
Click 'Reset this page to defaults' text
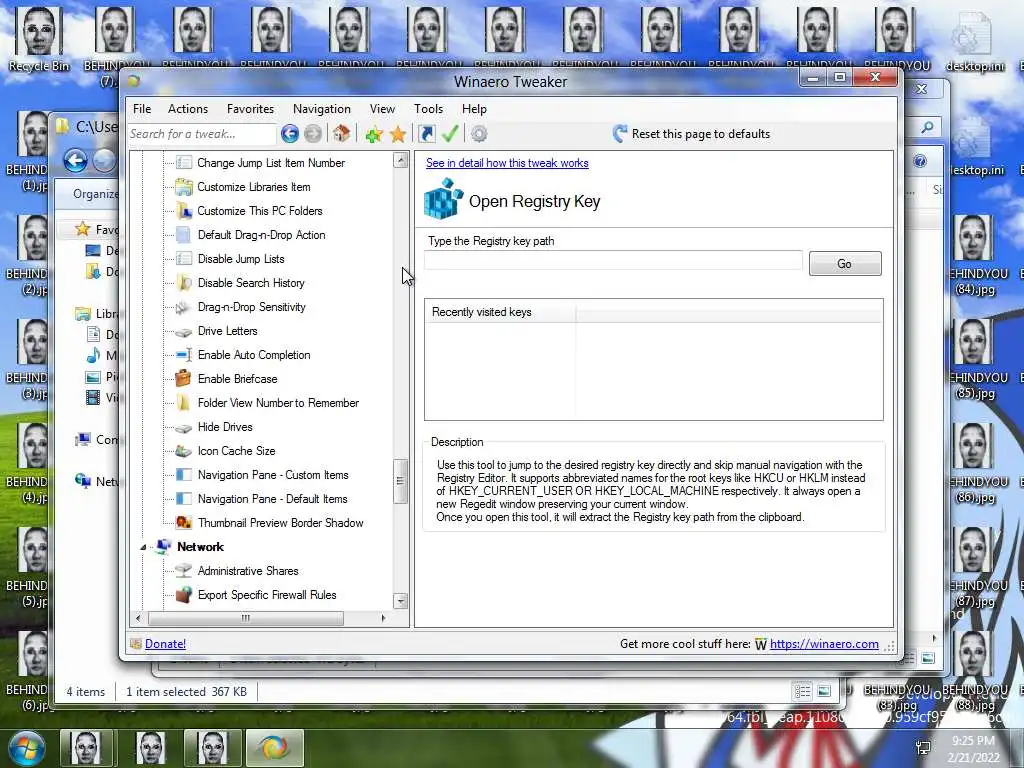coord(701,134)
